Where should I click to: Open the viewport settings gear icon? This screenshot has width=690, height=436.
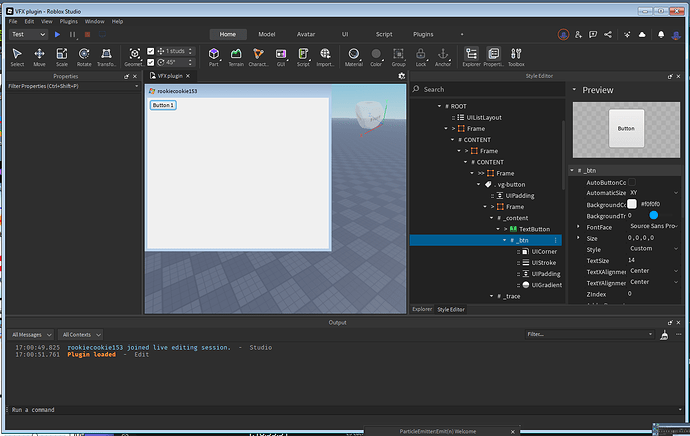click(401, 76)
